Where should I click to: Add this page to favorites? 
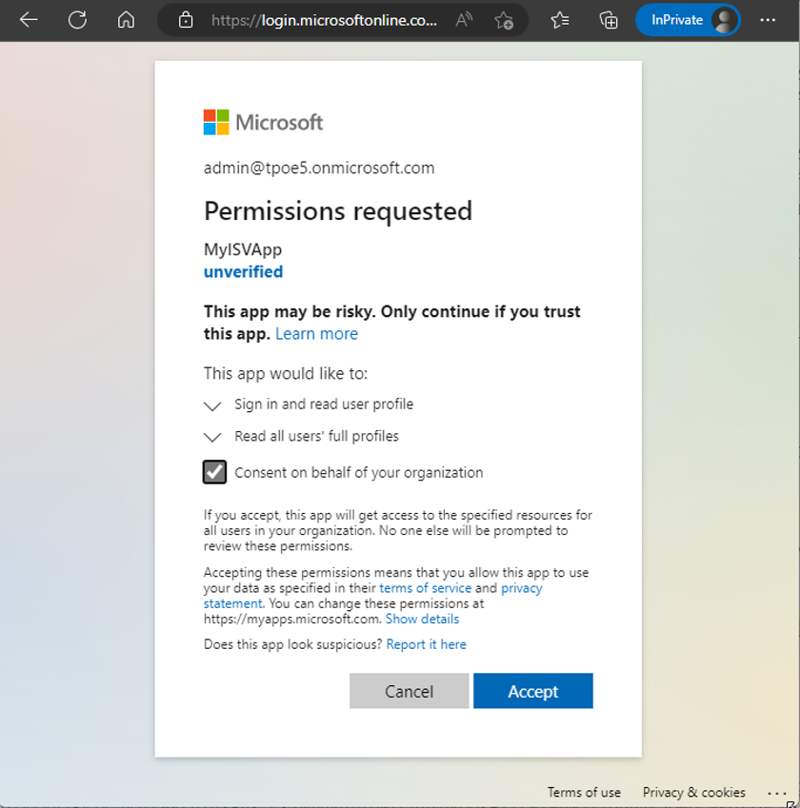(x=503, y=20)
